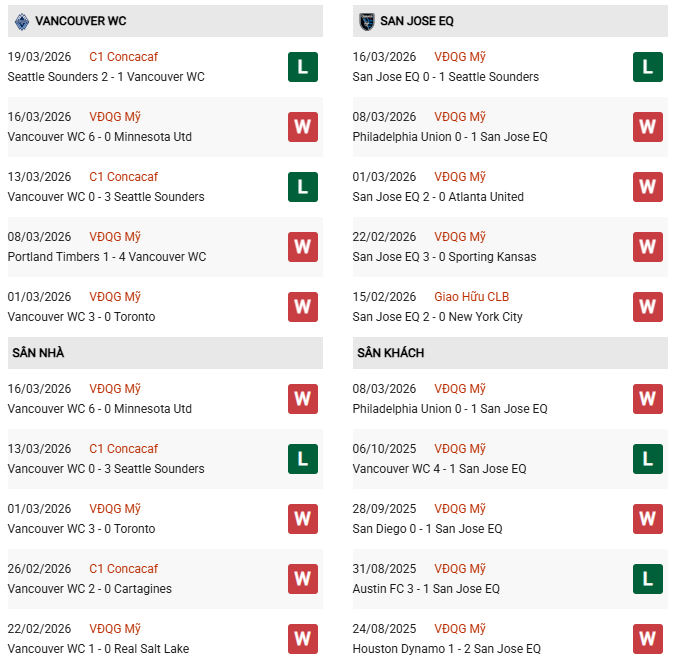Open match Vancouver WC 3 - 0 Toronto under SÂN NHÀ
673x662 pixels.
(81, 529)
